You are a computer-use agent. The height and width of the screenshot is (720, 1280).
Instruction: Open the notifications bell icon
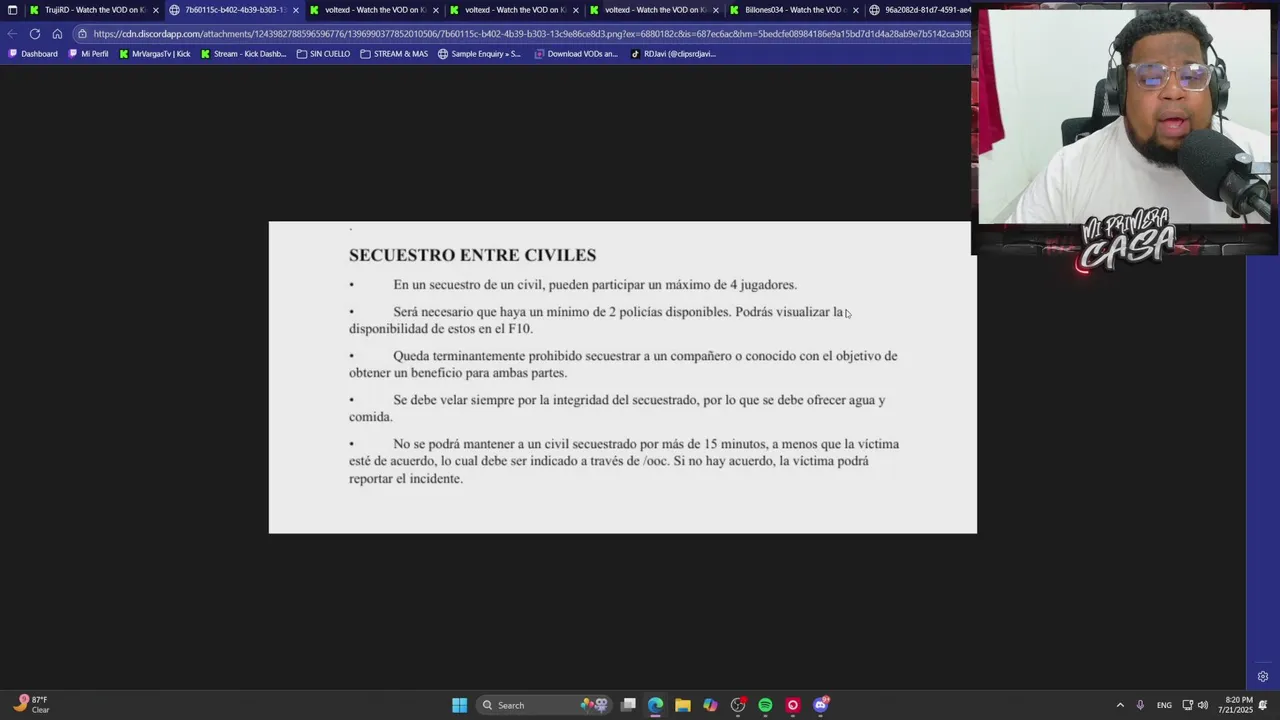point(1264,705)
